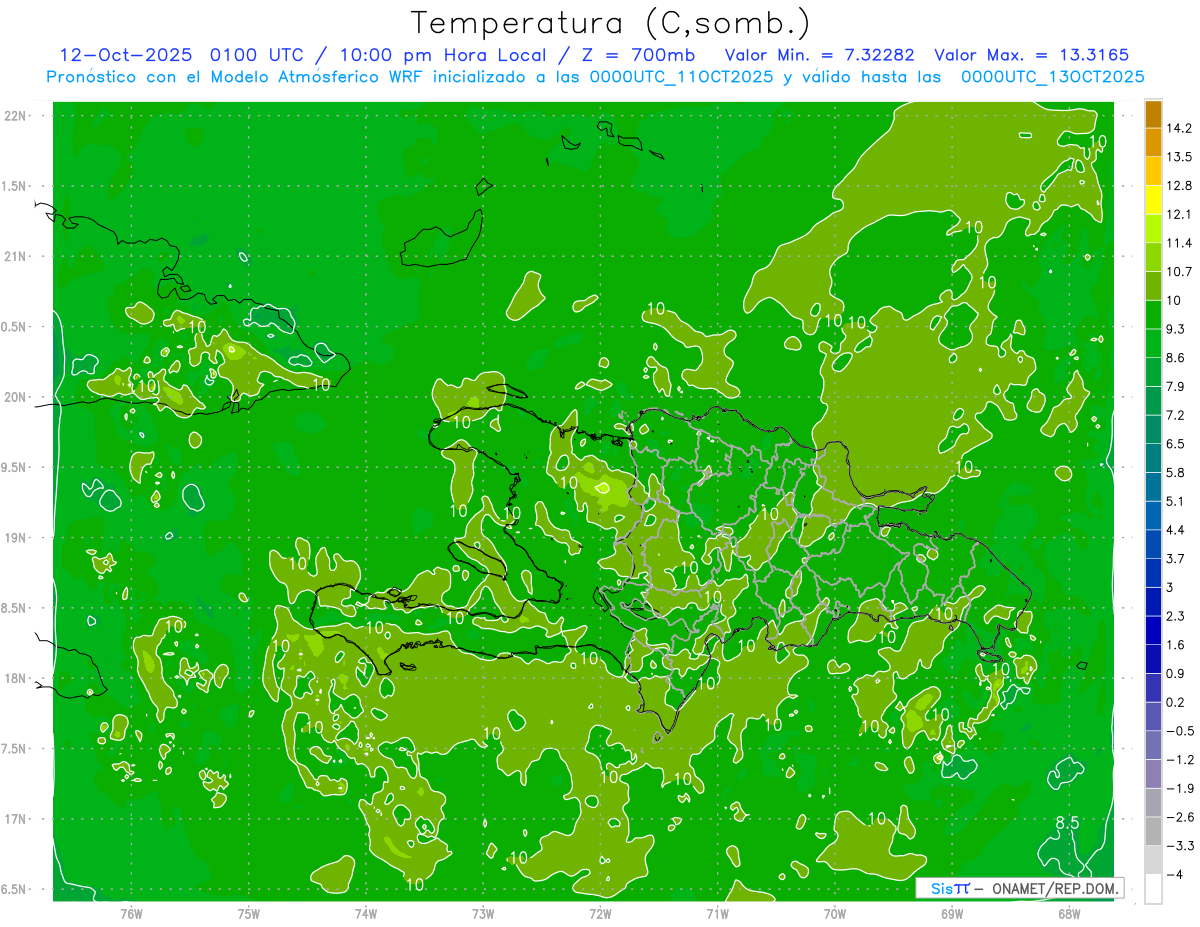Click "5.8" on the color scale

pyautogui.click(x=1176, y=473)
